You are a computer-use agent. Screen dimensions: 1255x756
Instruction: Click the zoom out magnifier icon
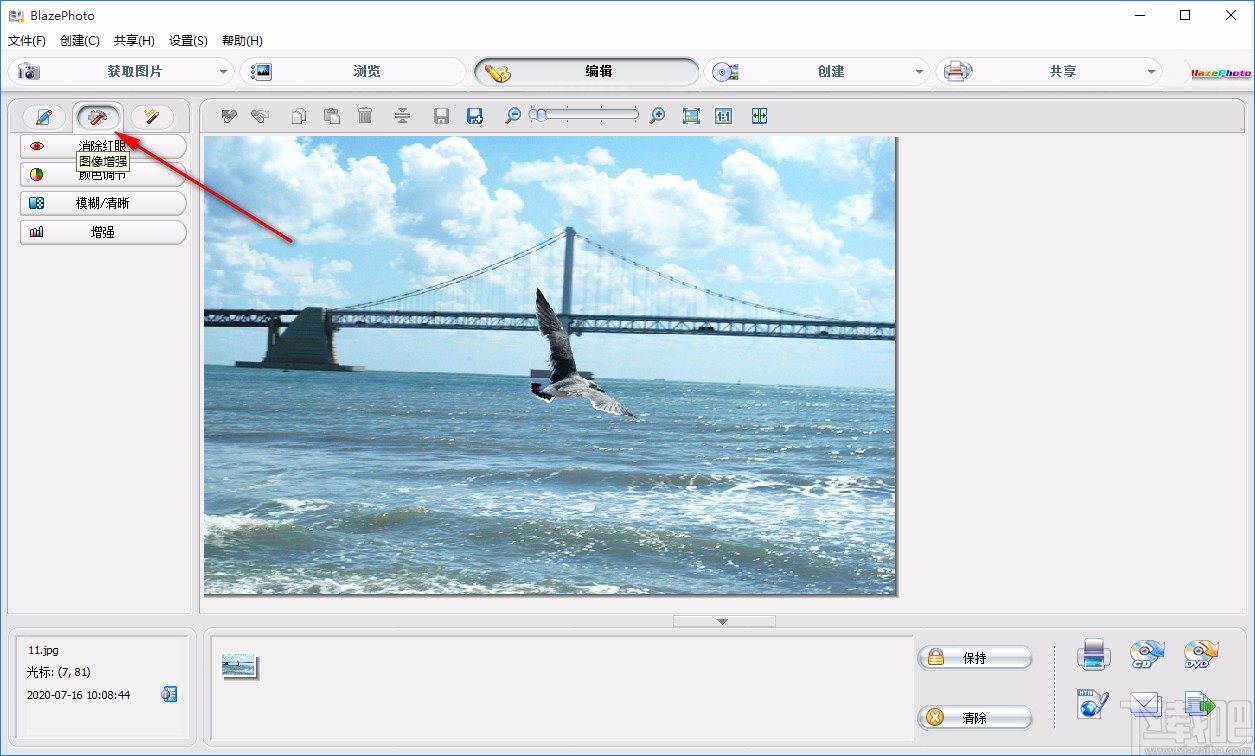(511, 115)
